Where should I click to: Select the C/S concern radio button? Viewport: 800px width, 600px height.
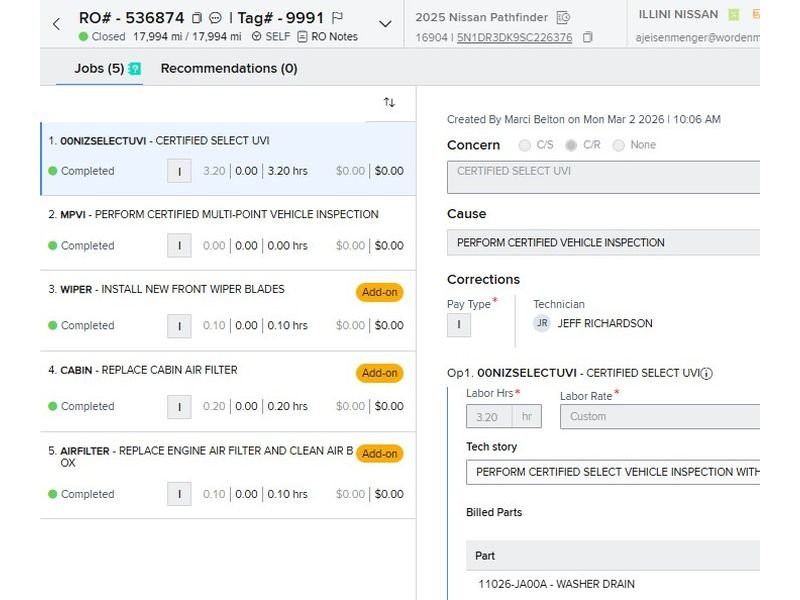click(x=525, y=145)
